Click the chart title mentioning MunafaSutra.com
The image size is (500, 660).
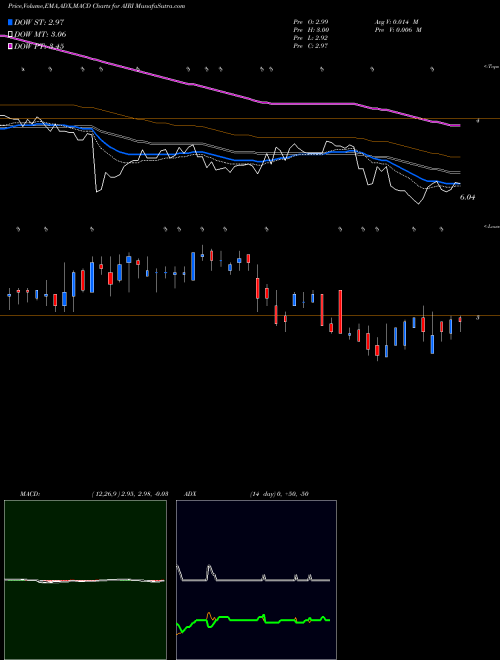(96, 6)
